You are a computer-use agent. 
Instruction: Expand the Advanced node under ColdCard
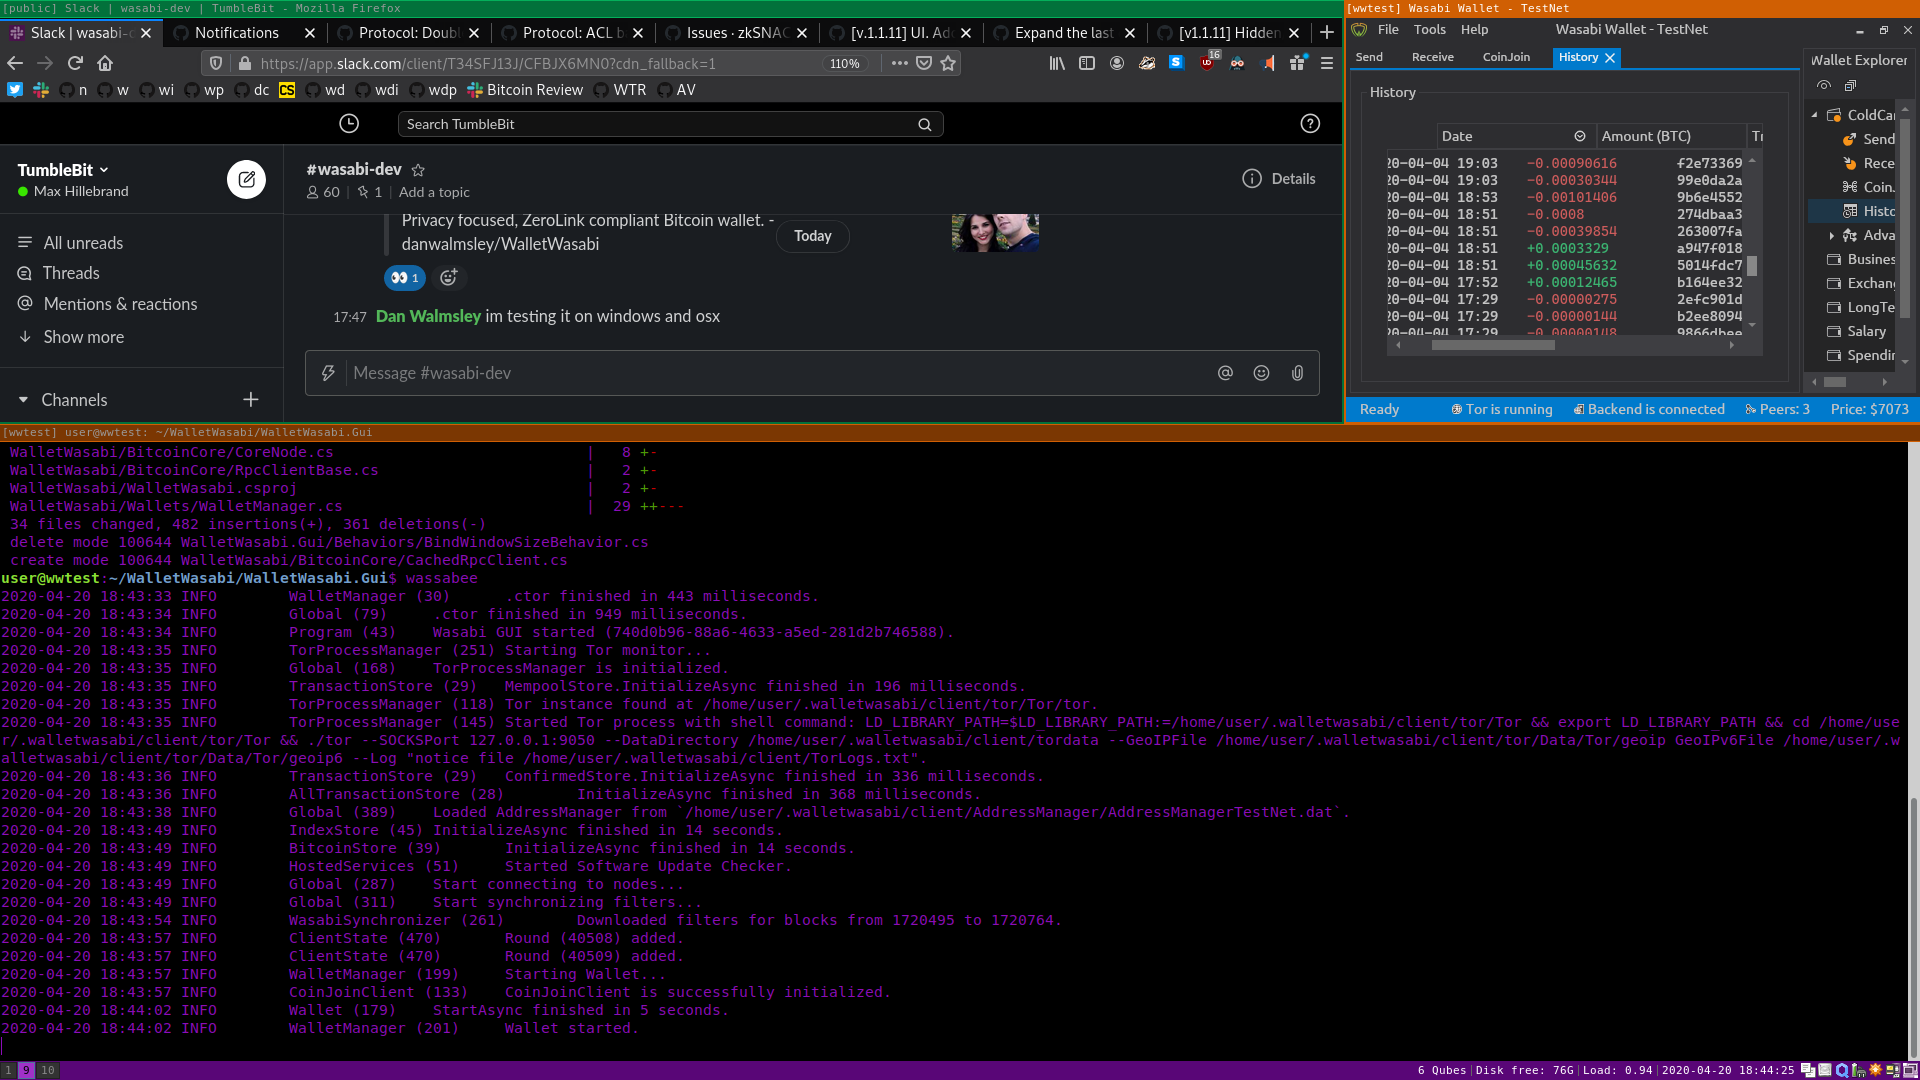[x=1832, y=235]
